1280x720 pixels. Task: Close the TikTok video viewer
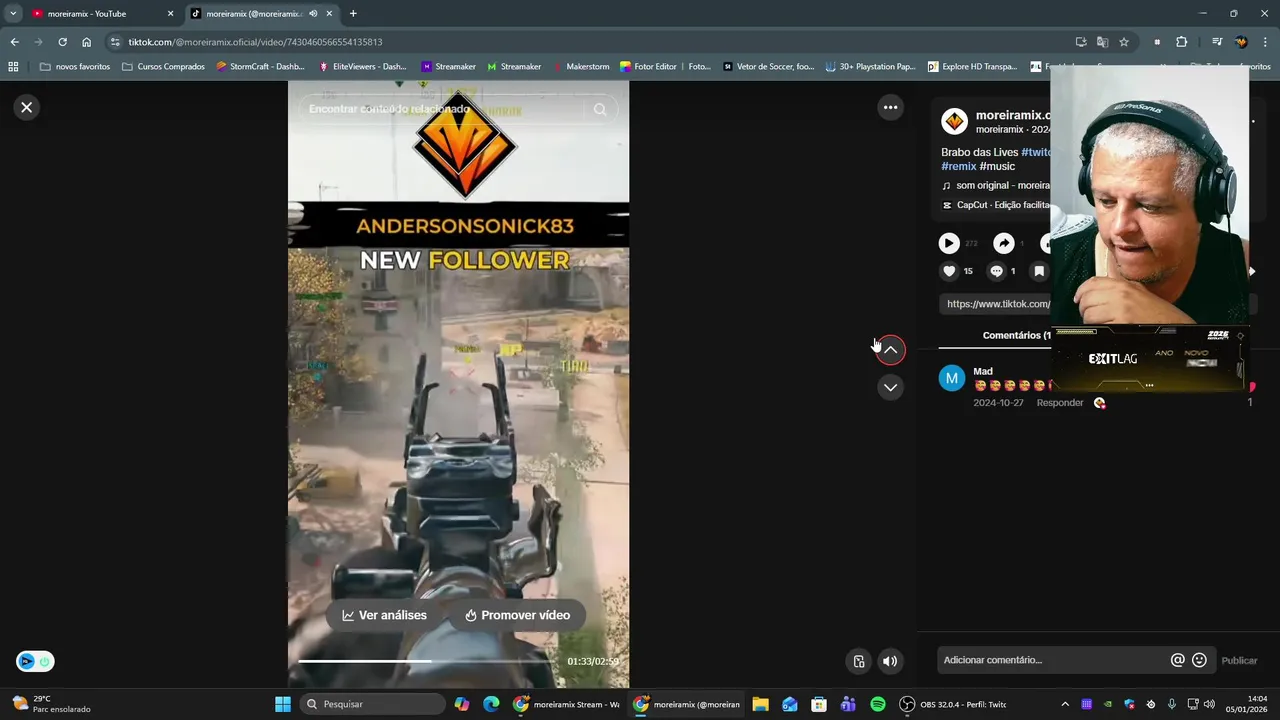click(x=27, y=107)
